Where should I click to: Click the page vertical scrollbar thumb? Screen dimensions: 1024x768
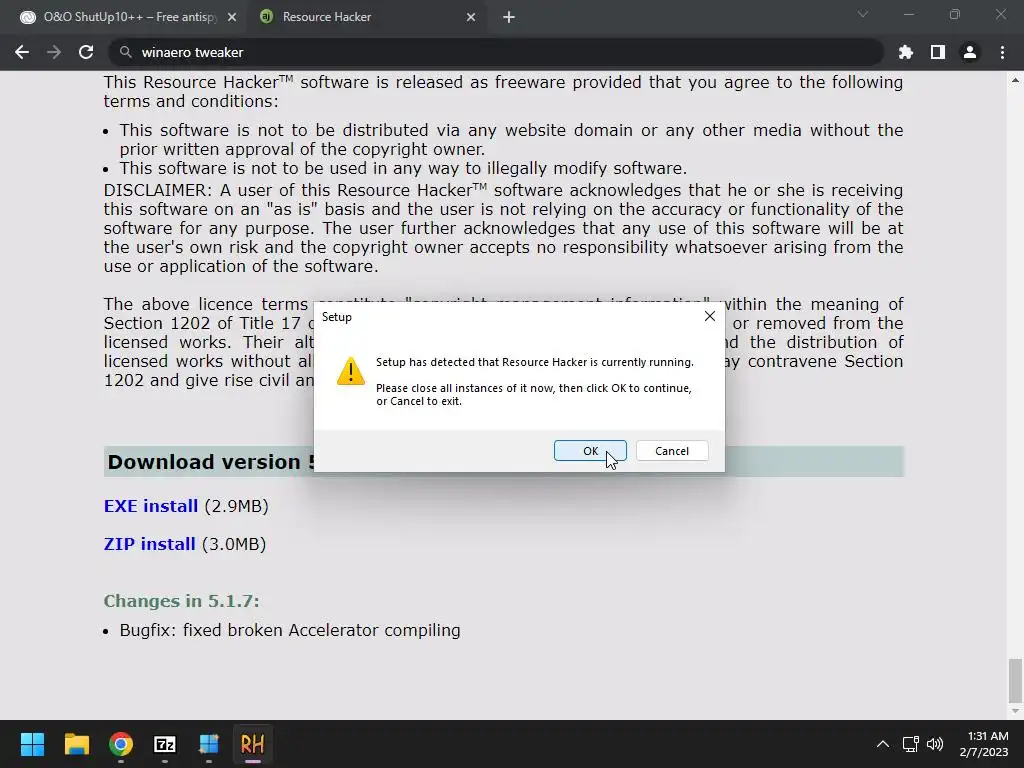click(x=1015, y=679)
